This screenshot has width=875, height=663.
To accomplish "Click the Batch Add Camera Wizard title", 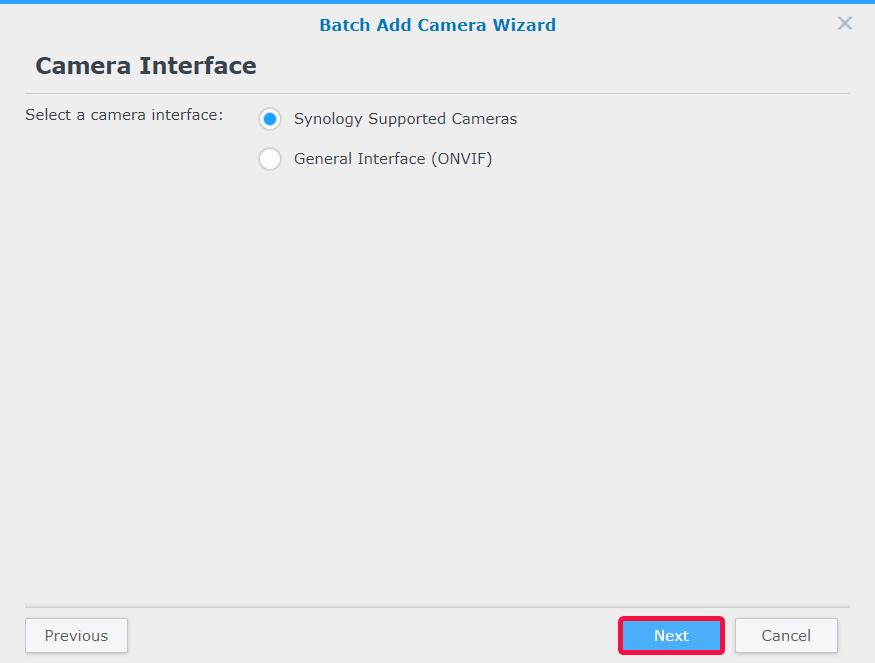I will tap(438, 25).
